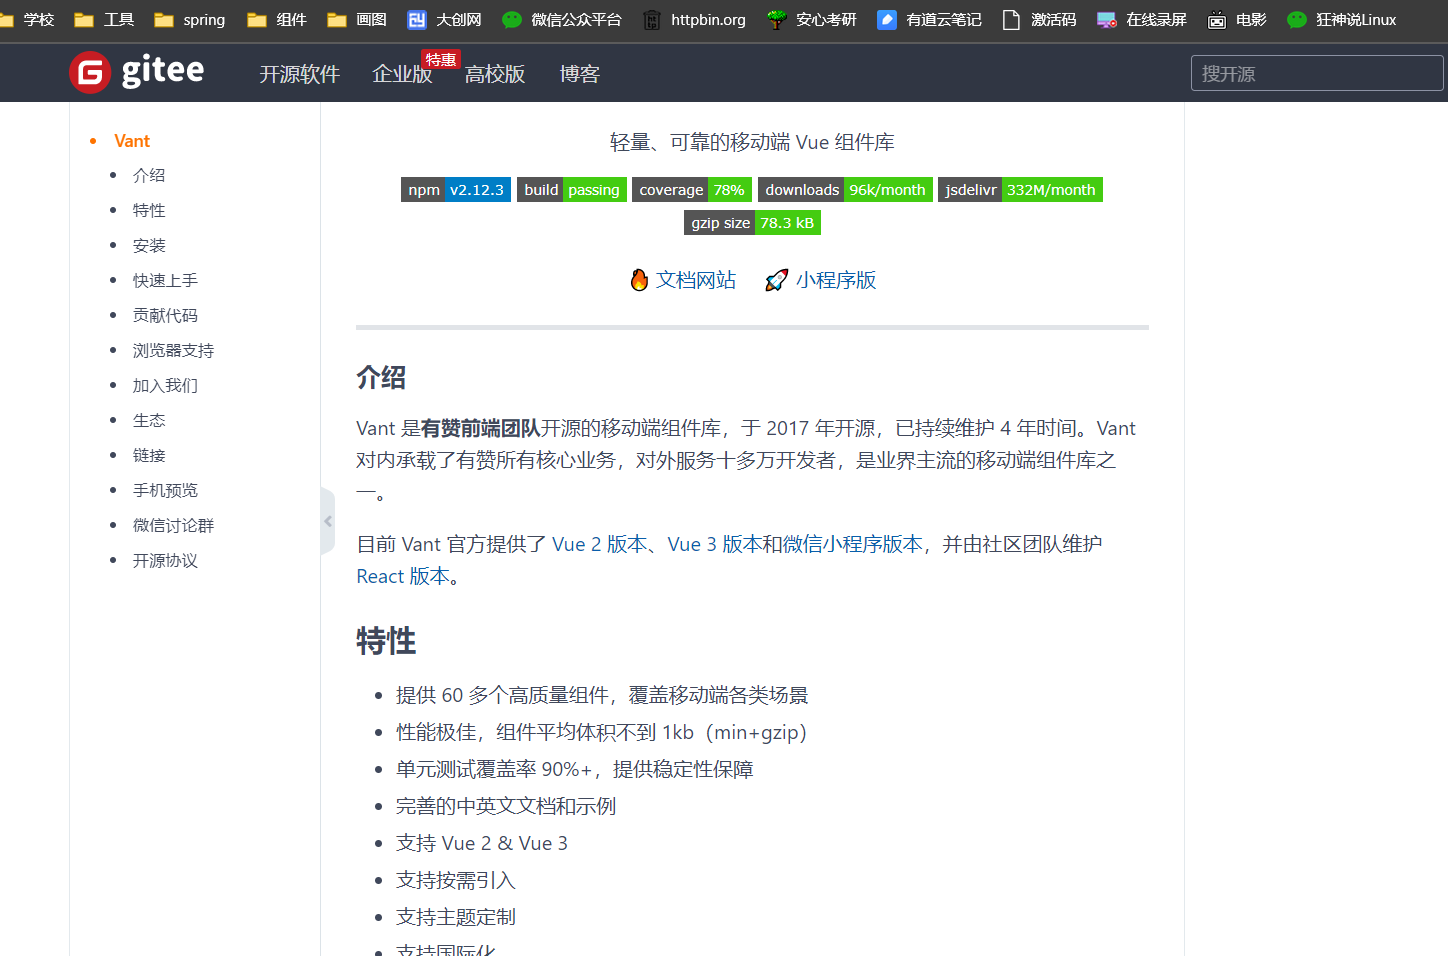Click the bullet 性能极佳，组件平均体积不到 1kb
Image resolution: width=1448 pixels, height=956 pixels.
pyautogui.click(x=601, y=732)
